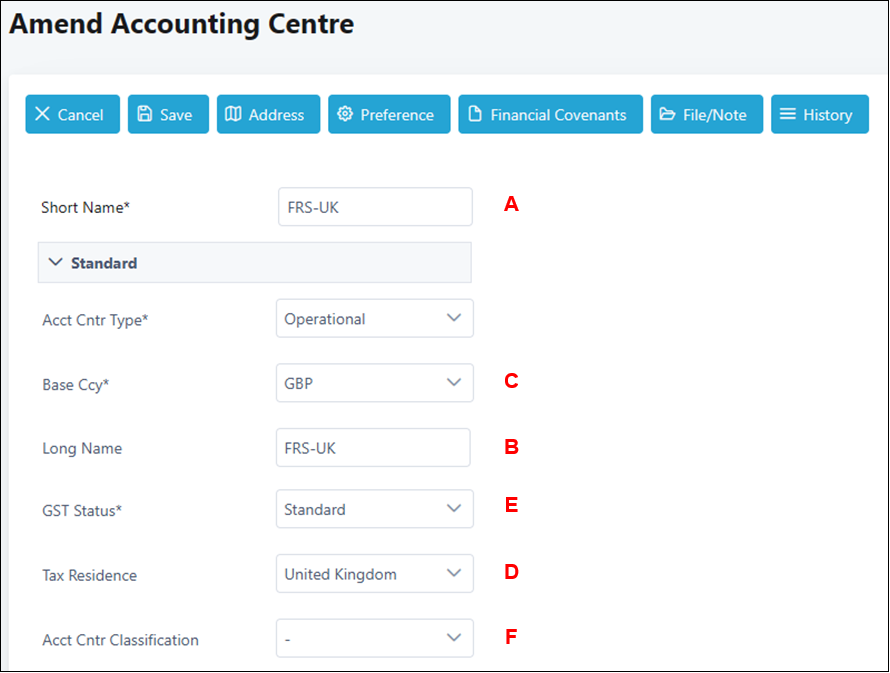Click the gear icon on Preference

[x=345, y=114]
